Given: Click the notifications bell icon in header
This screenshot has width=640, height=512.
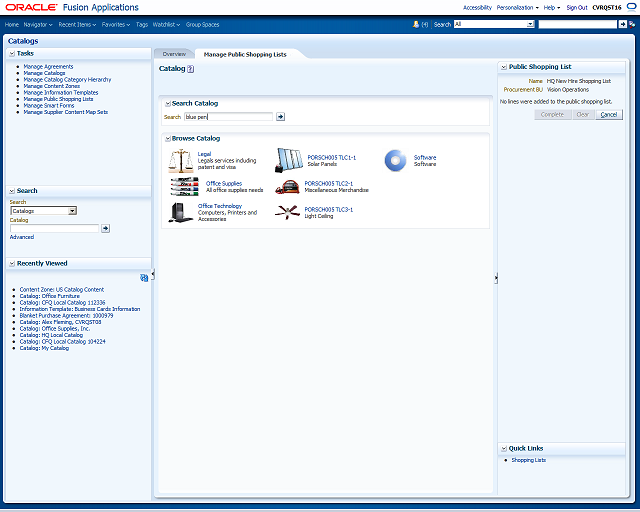Looking at the screenshot, I should click(x=416, y=24).
